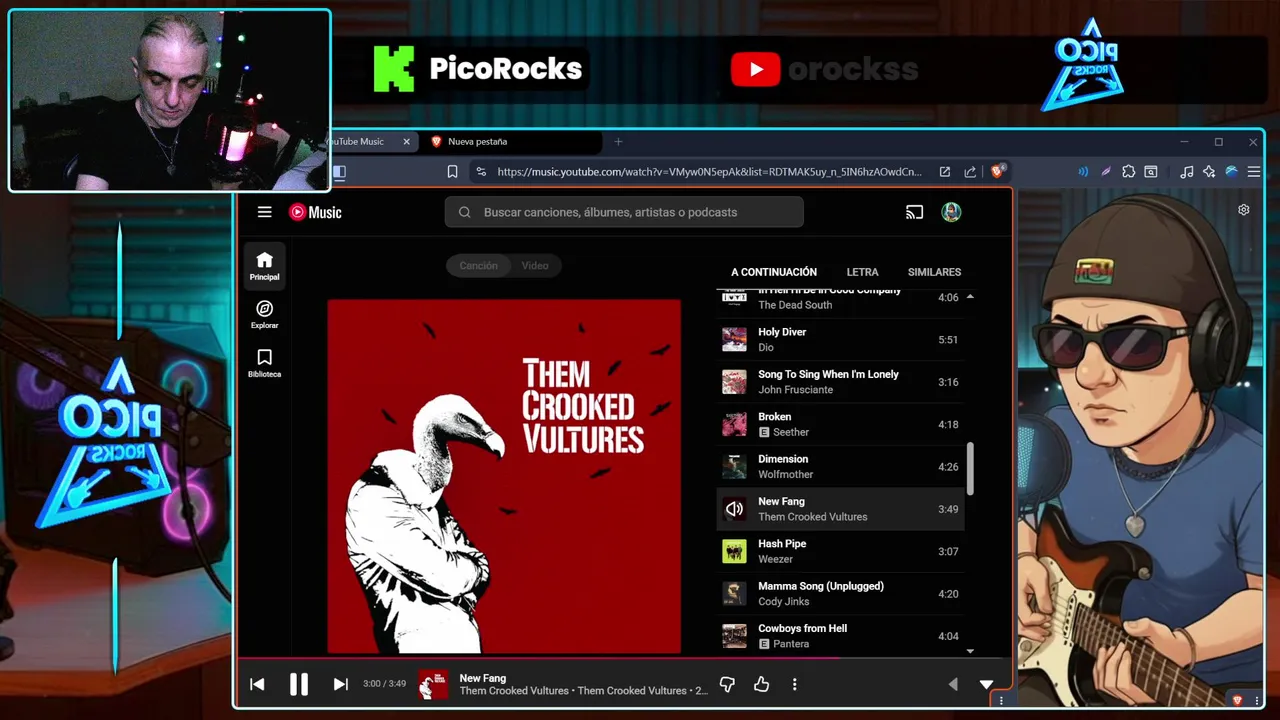
Task: Select the A CONTINUACIÓN tab
Action: coord(774,272)
